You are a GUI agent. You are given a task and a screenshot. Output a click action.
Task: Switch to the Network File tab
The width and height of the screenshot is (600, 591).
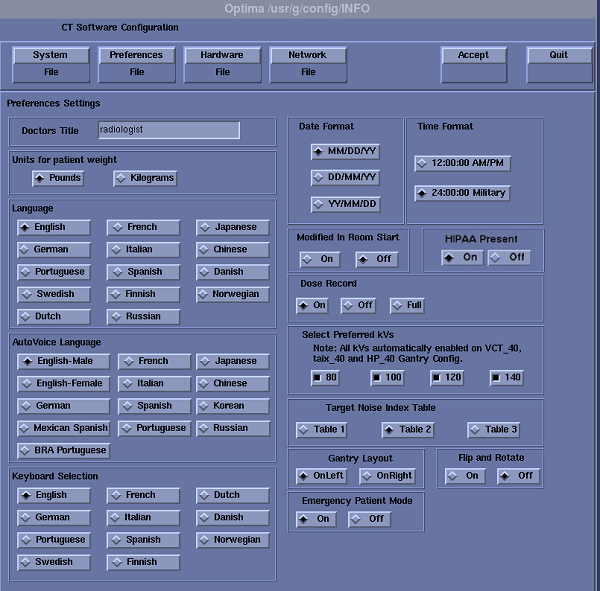307,63
